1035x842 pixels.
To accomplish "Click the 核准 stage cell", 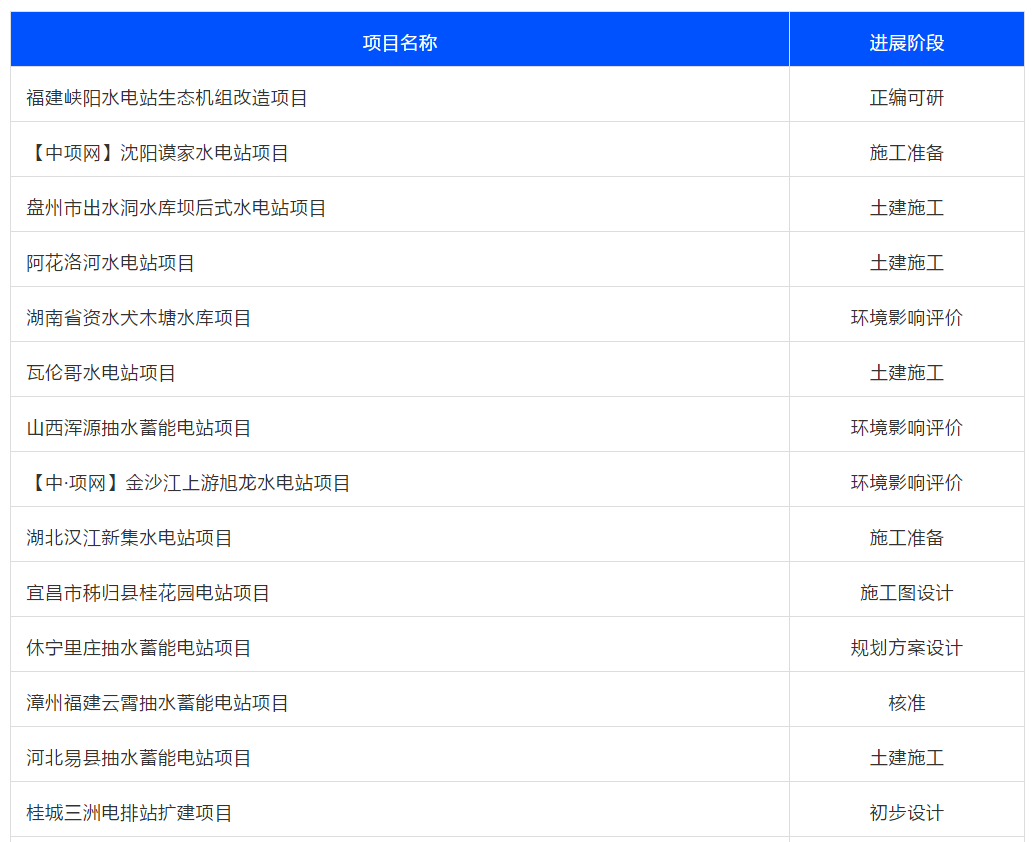I will (x=906, y=703).
